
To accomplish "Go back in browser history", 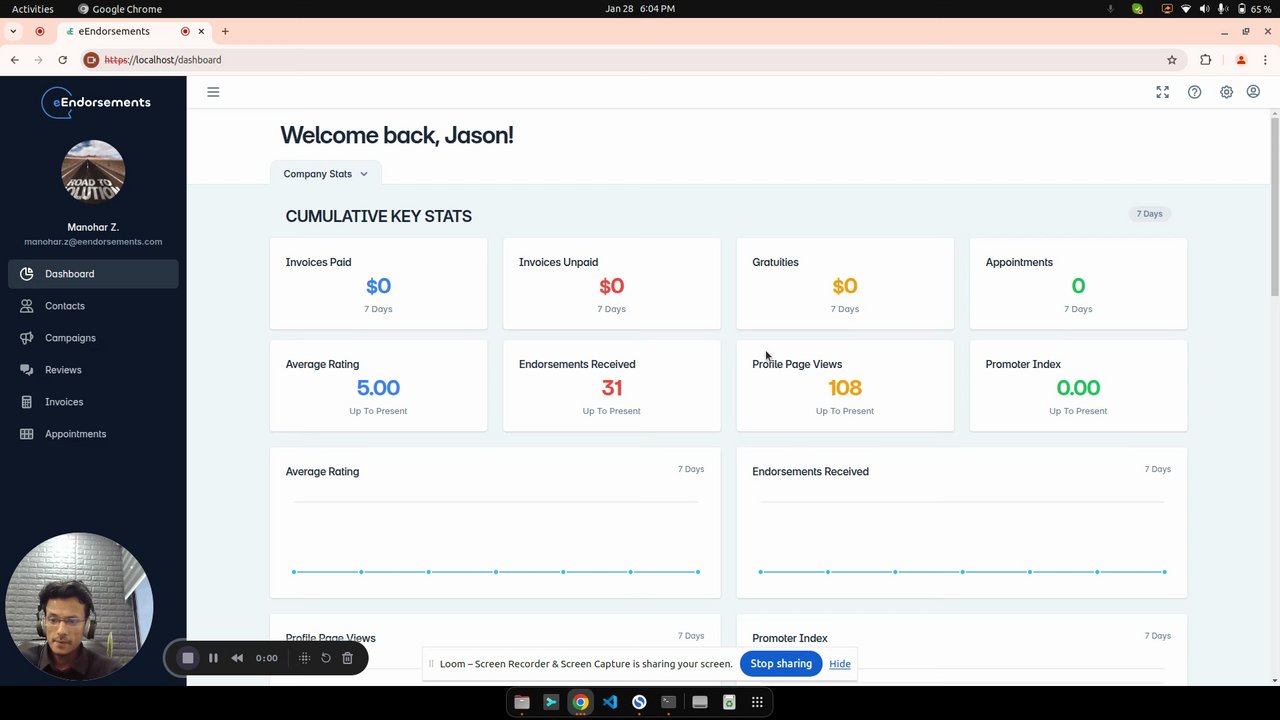I will pos(14,60).
